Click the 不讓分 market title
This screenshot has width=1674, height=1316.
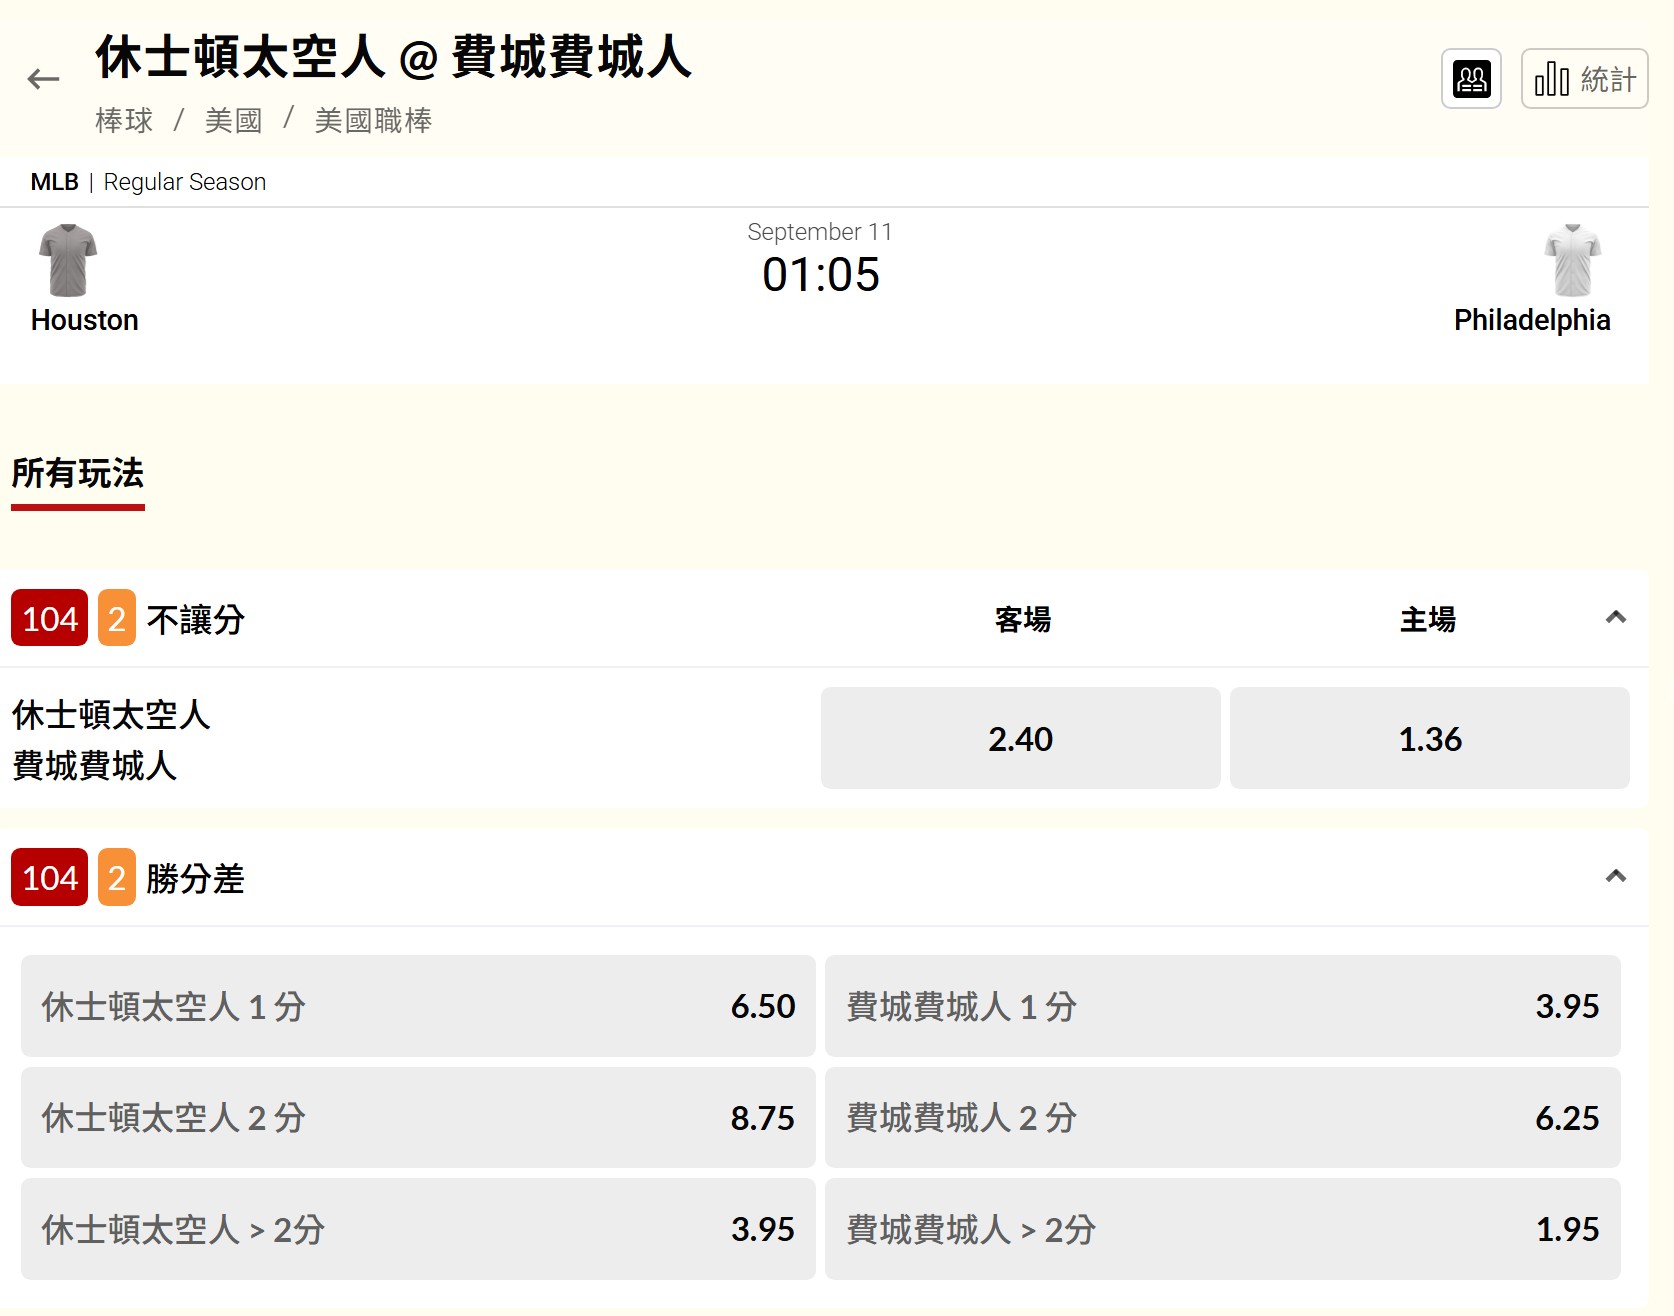(x=196, y=620)
